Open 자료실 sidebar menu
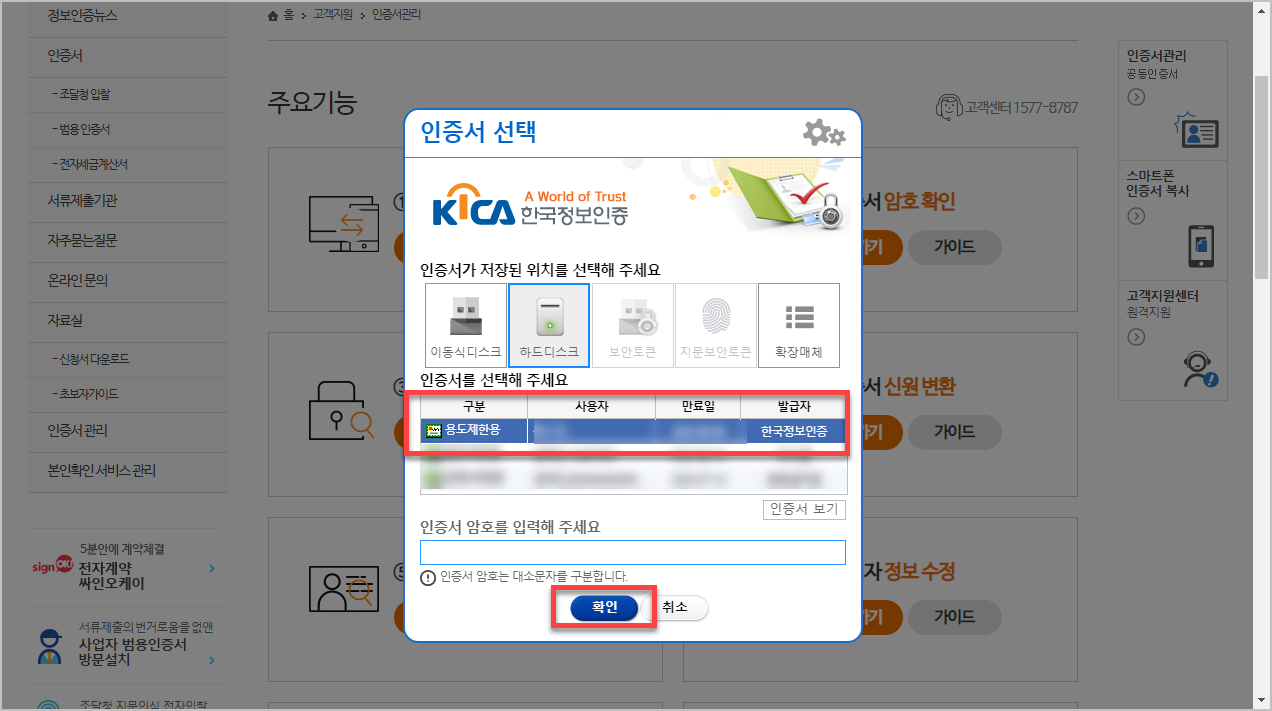 [65, 321]
